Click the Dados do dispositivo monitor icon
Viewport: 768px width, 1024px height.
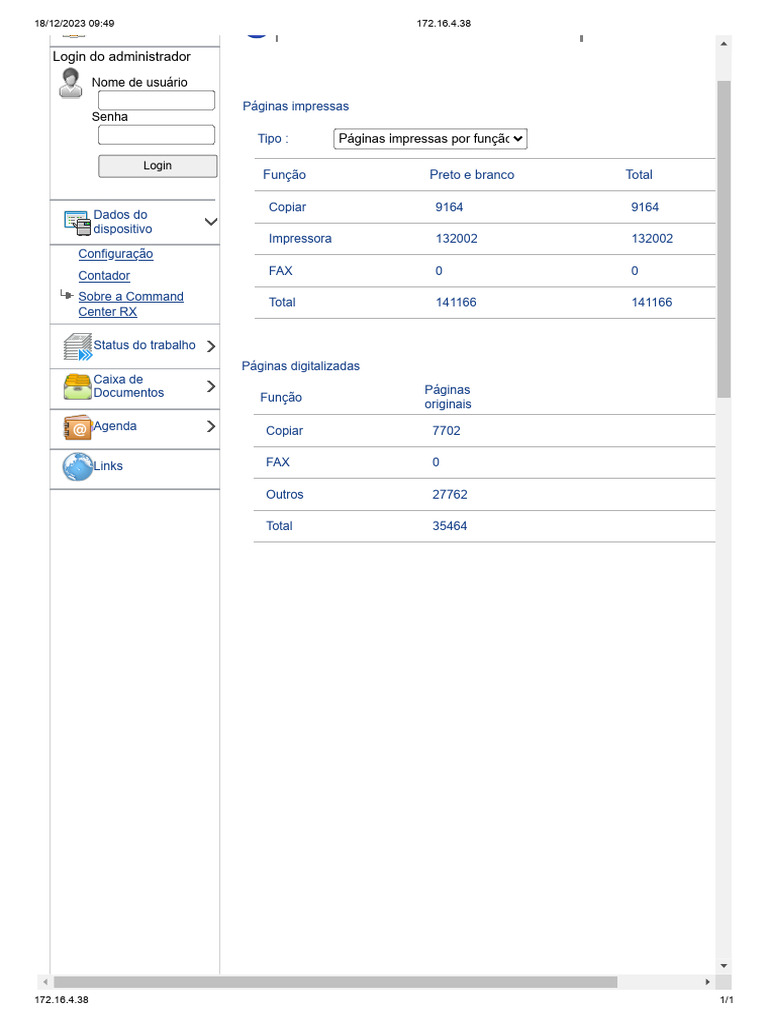(x=77, y=223)
